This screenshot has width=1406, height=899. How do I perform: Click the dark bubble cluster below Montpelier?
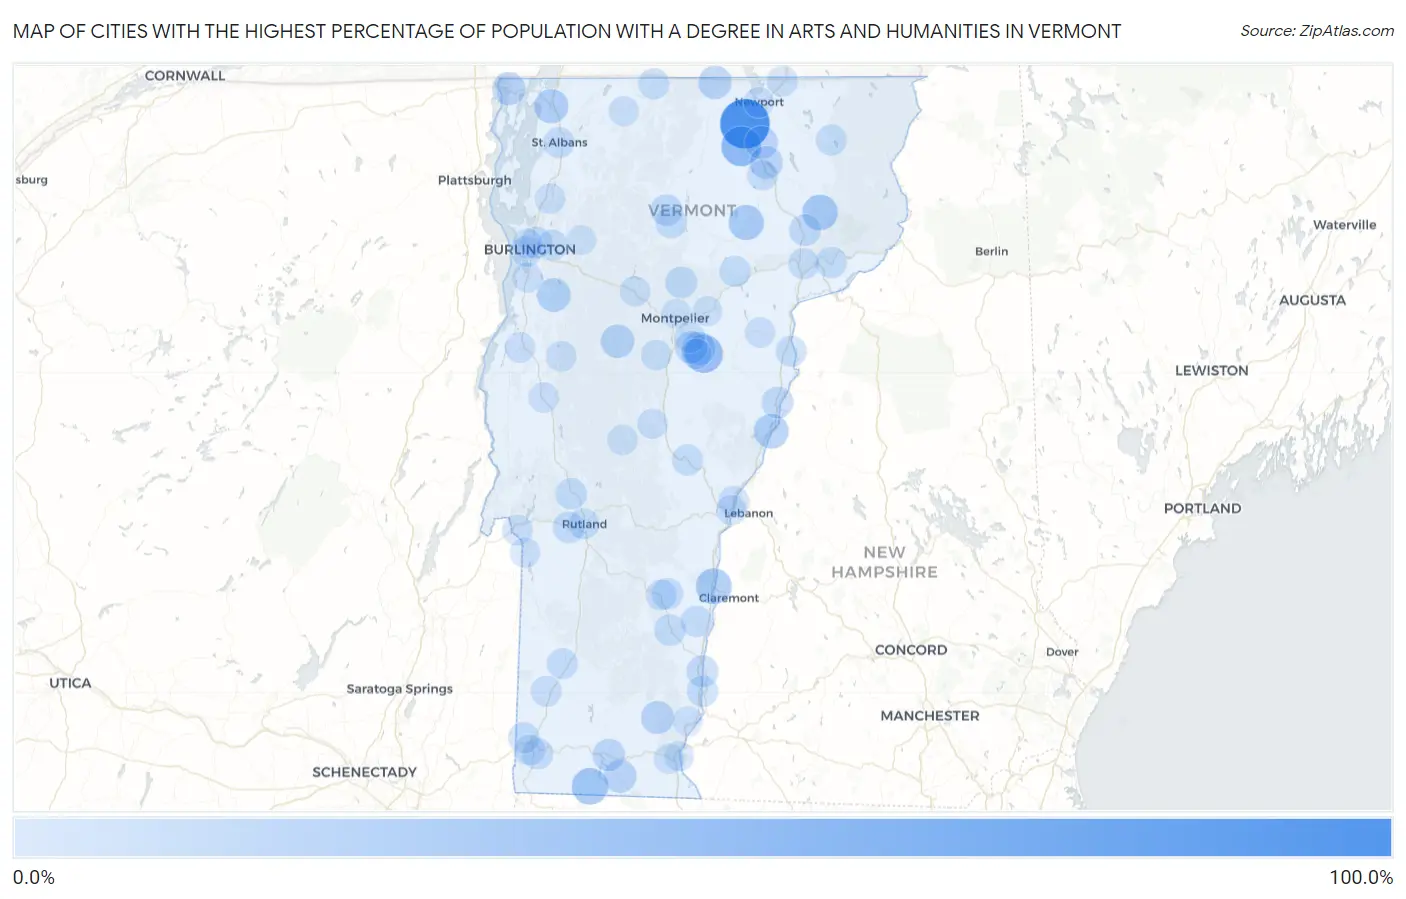point(698,351)
